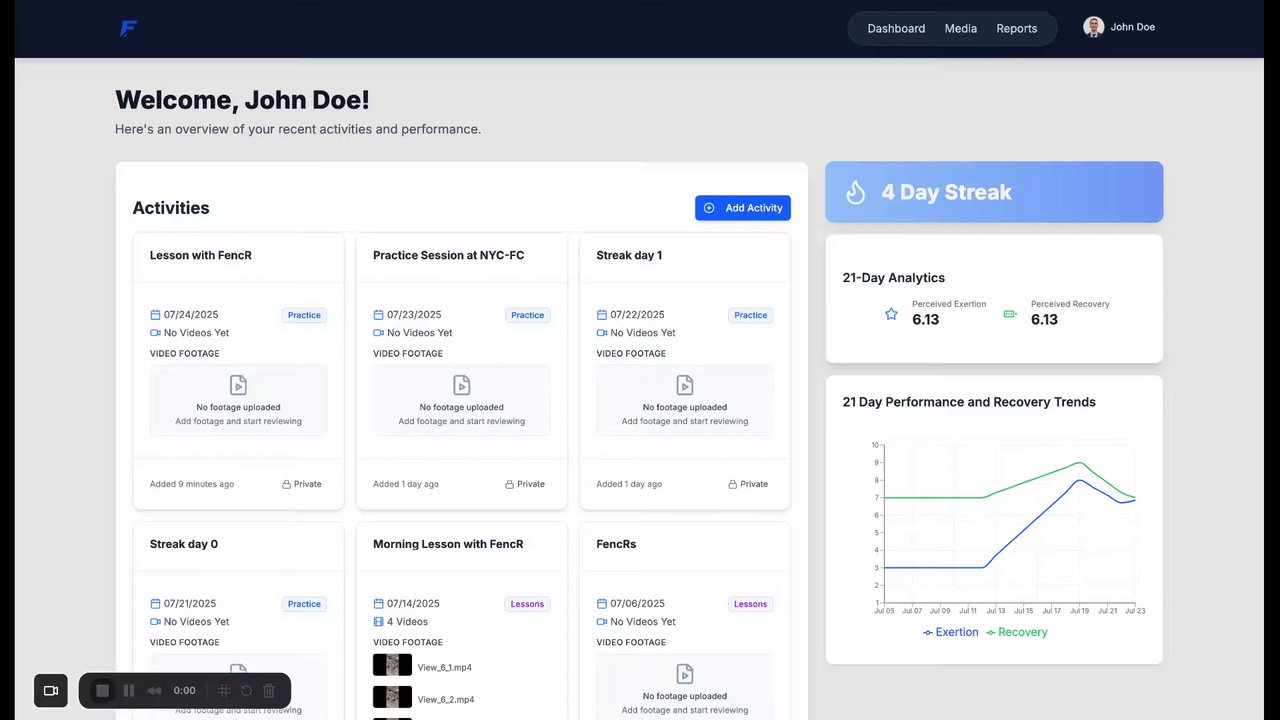Click the FencR logo in header

click(128, 28)
